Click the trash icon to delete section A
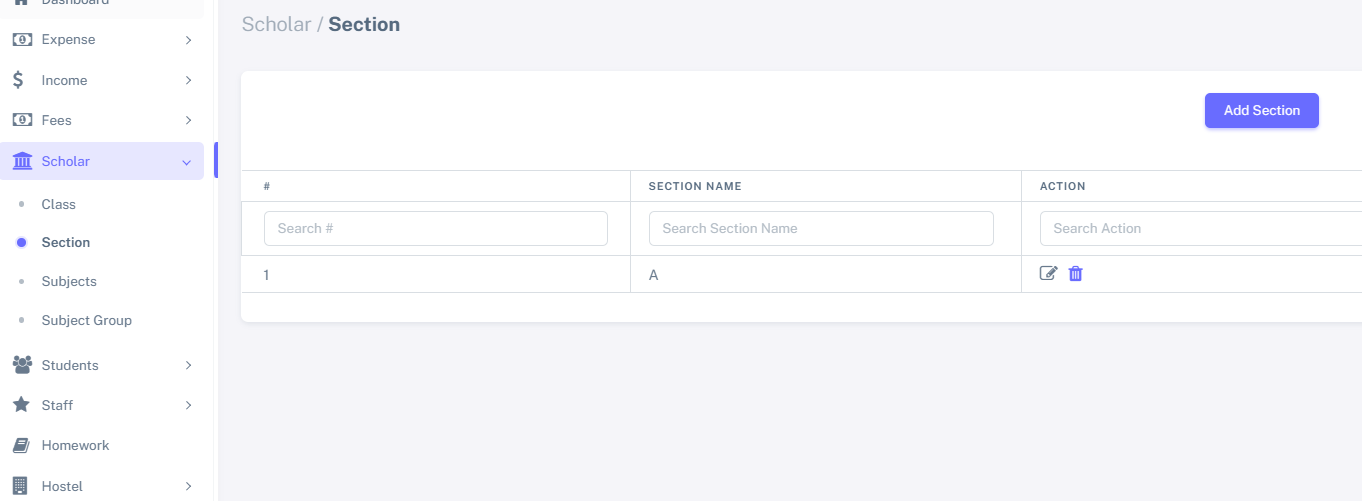This screenshot has width=1362, height=501. pos(1076,273)
